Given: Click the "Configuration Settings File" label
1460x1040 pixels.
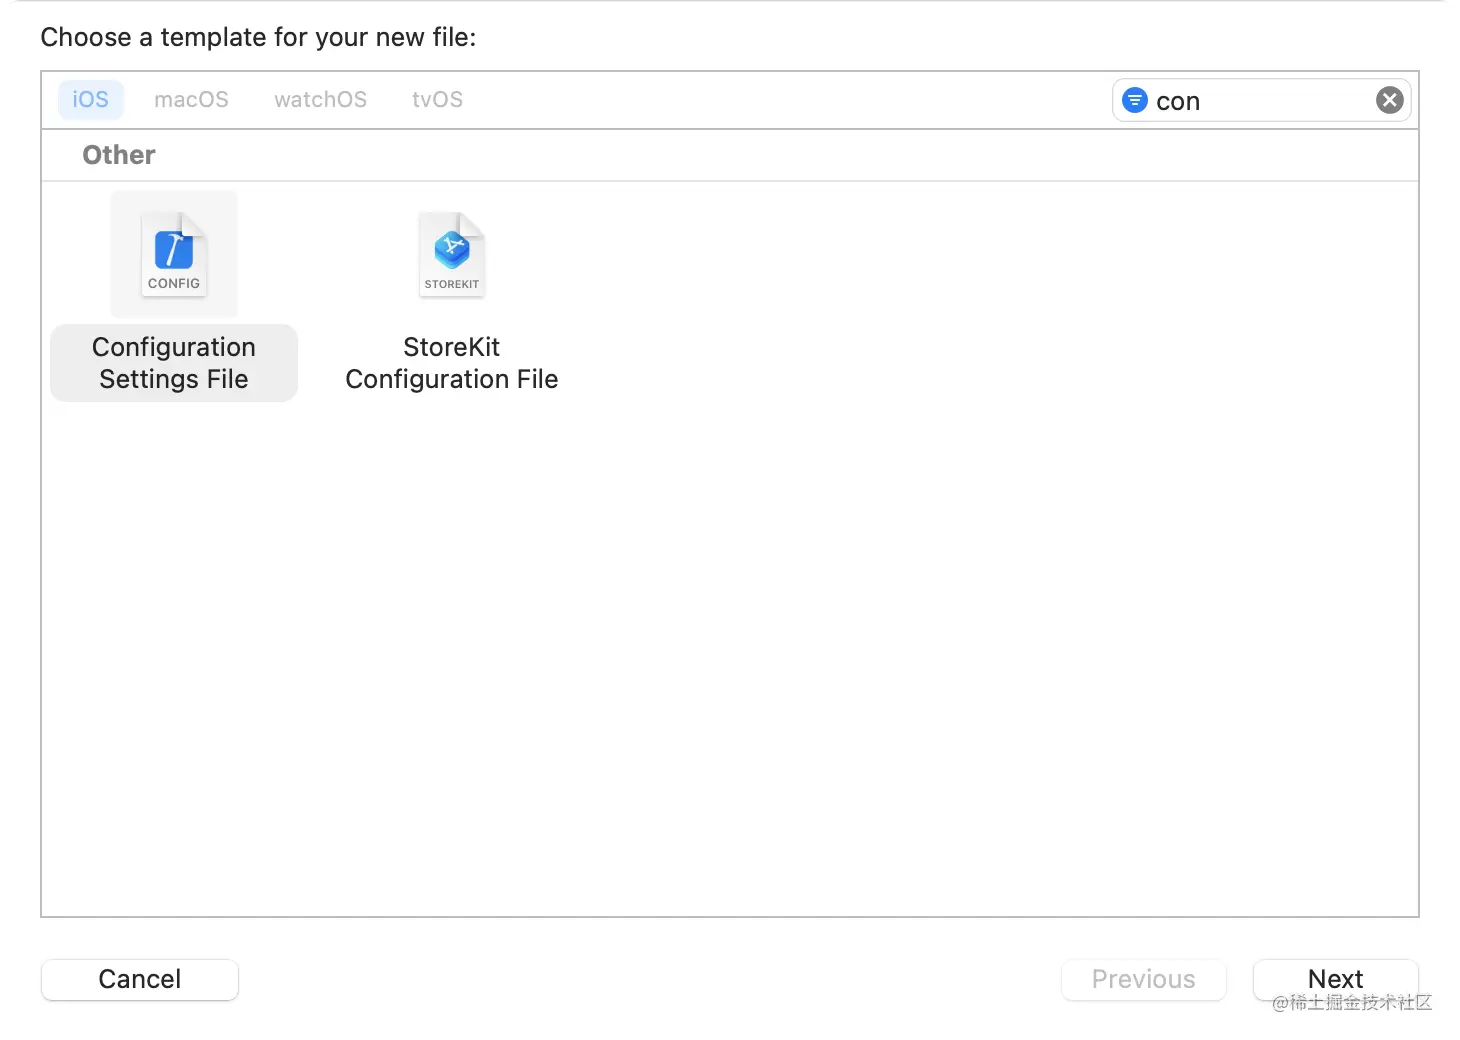Looking at the screenshot, I should click(x=174, y=363).
